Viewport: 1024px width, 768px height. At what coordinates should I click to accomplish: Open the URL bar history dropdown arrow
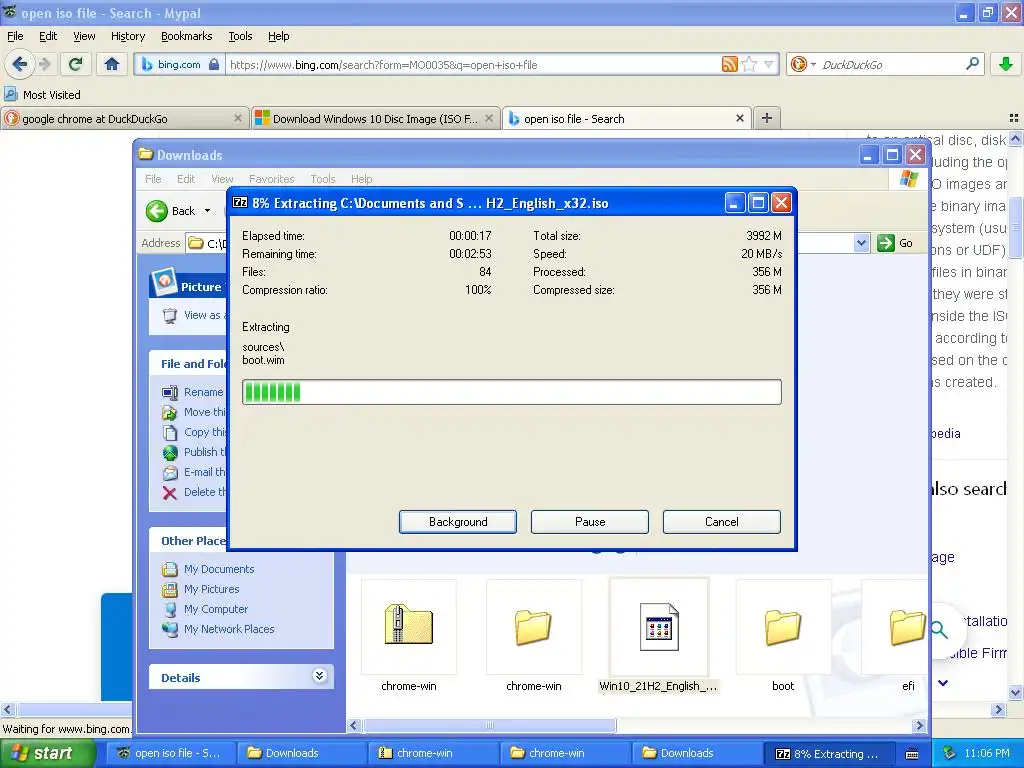[769, 64]
